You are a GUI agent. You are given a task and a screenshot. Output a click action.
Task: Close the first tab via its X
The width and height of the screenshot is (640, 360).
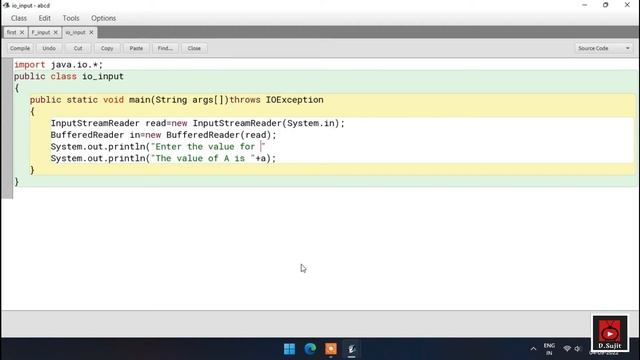22,32
